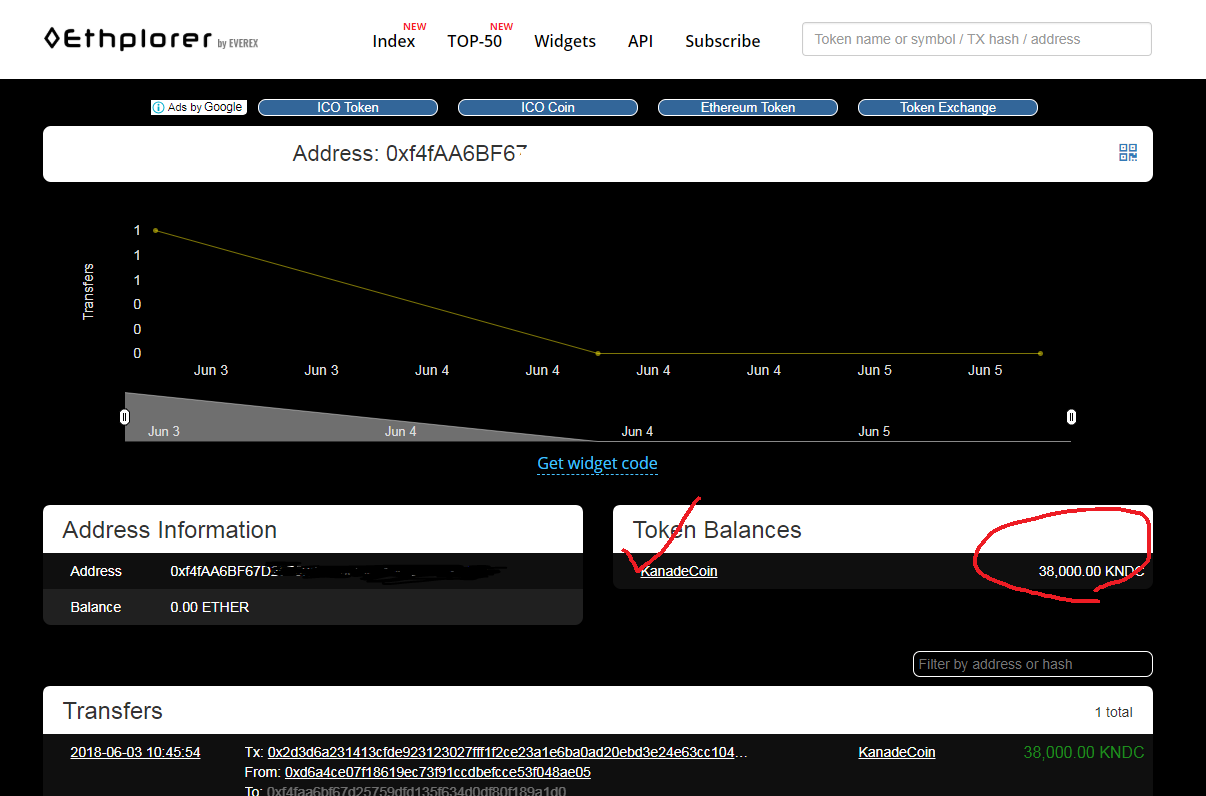This screenshot has width=1206, height=796.
Task: Grab the left chart range slider handle
Action: pos(125,417)
